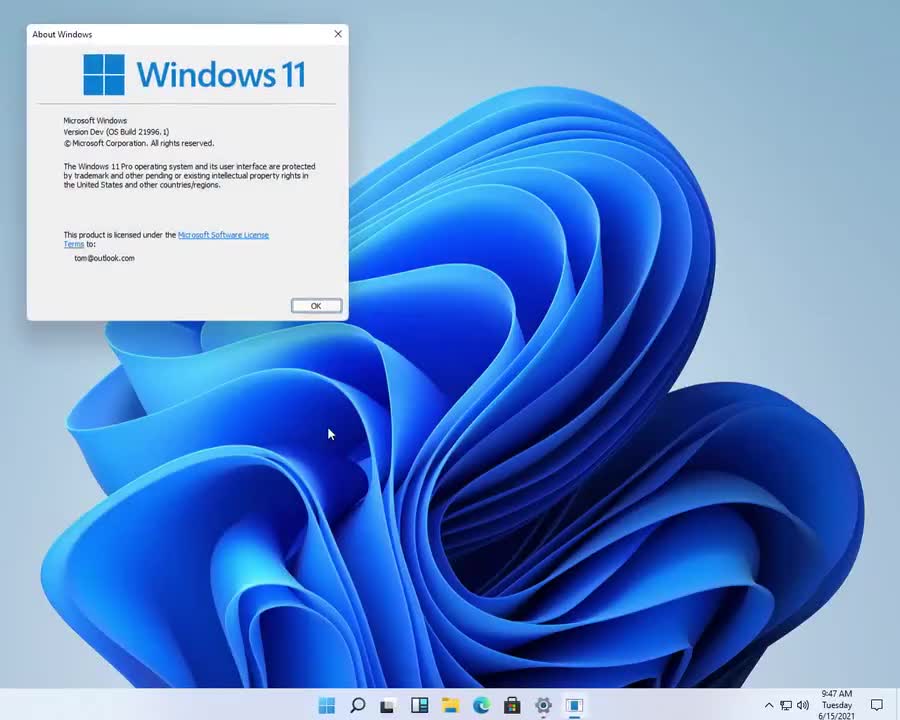Click the Windows 11 logo banner

coord(194,74)
